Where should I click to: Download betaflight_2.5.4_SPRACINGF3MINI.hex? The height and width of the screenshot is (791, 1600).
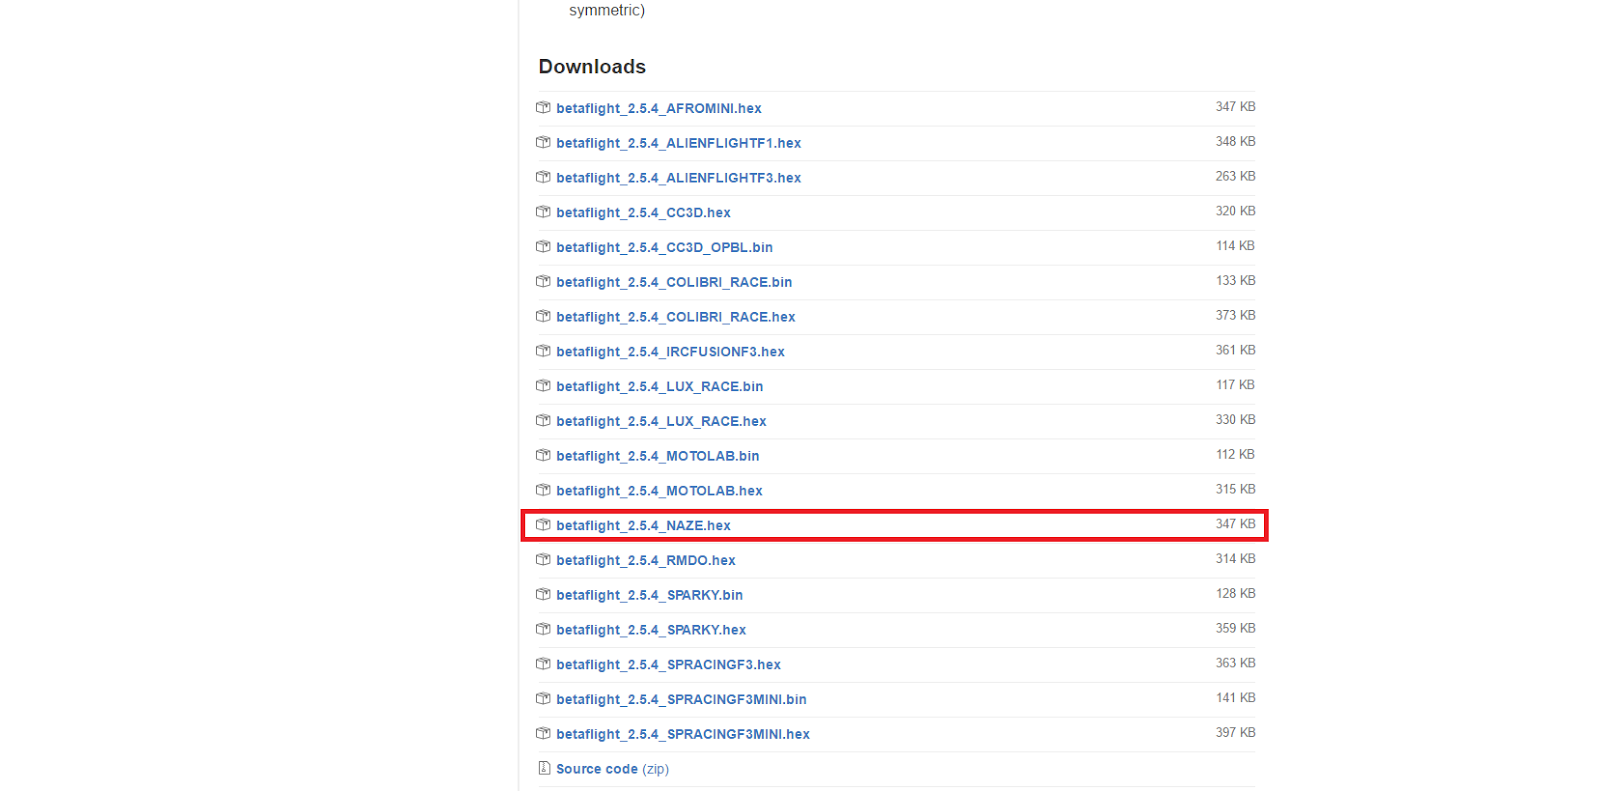pyautogui.click(x=683, y=734)
